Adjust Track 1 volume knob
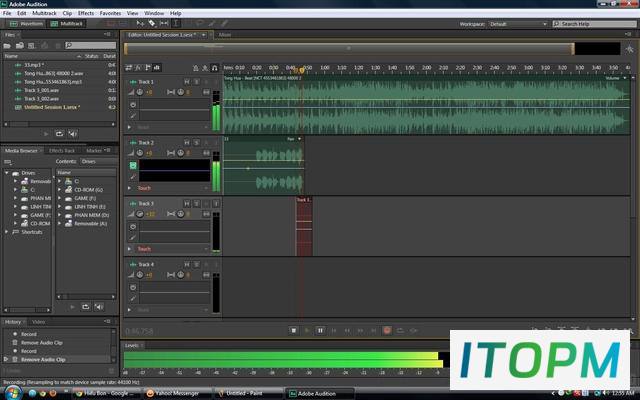The height and width of the screenshot is (400, 640). click(140, 92)
